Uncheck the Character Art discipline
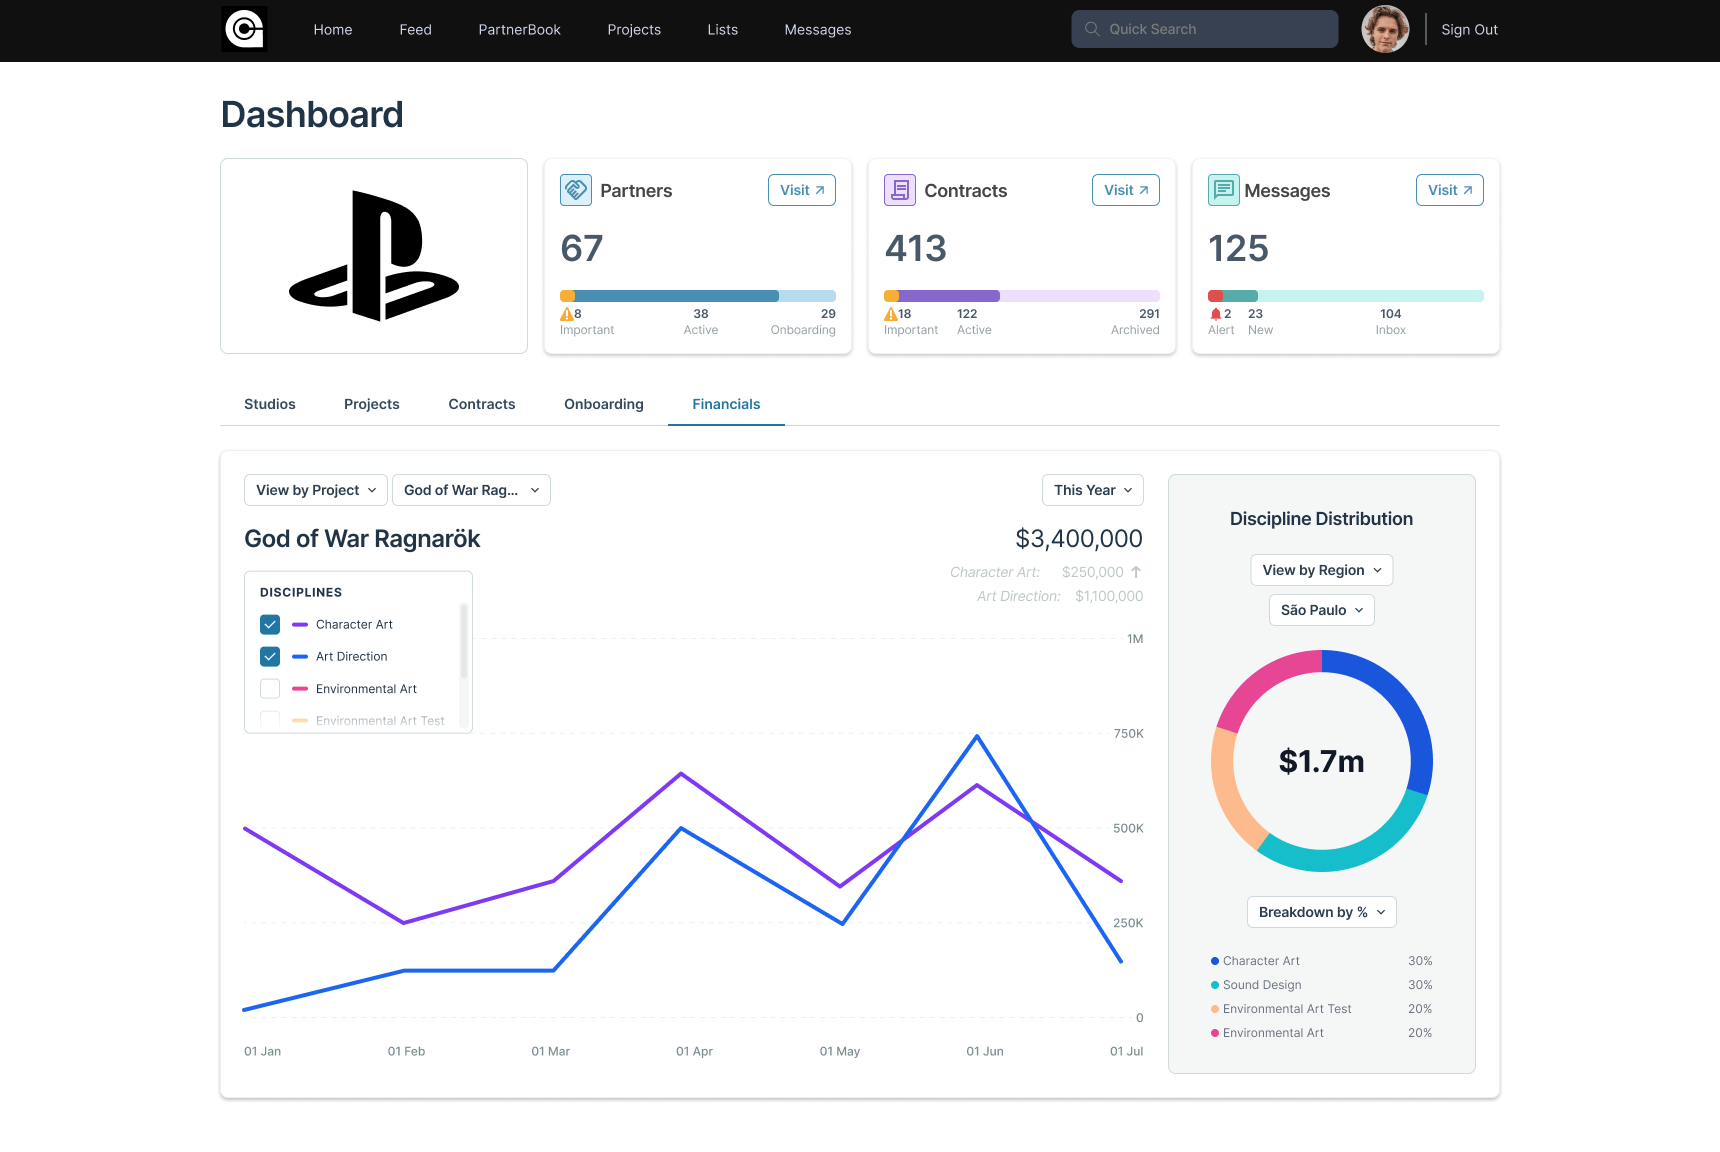 [x=270, y=624]
